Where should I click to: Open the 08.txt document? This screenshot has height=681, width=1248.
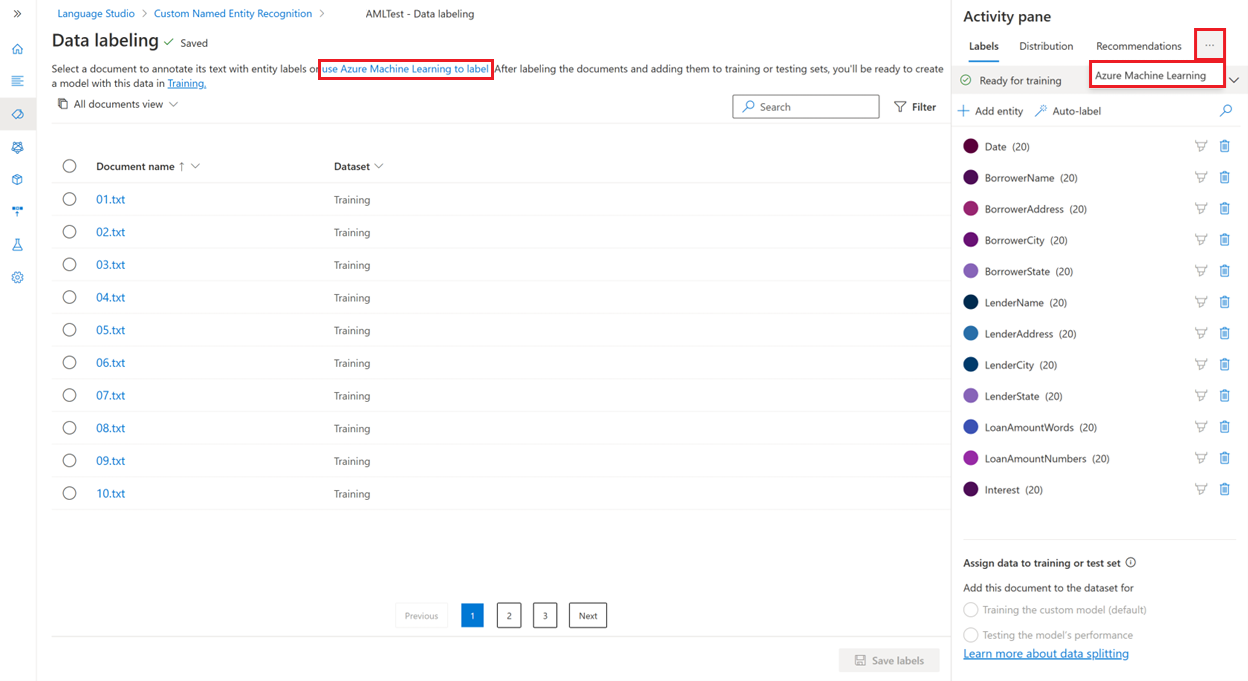(x=110, y=428)
